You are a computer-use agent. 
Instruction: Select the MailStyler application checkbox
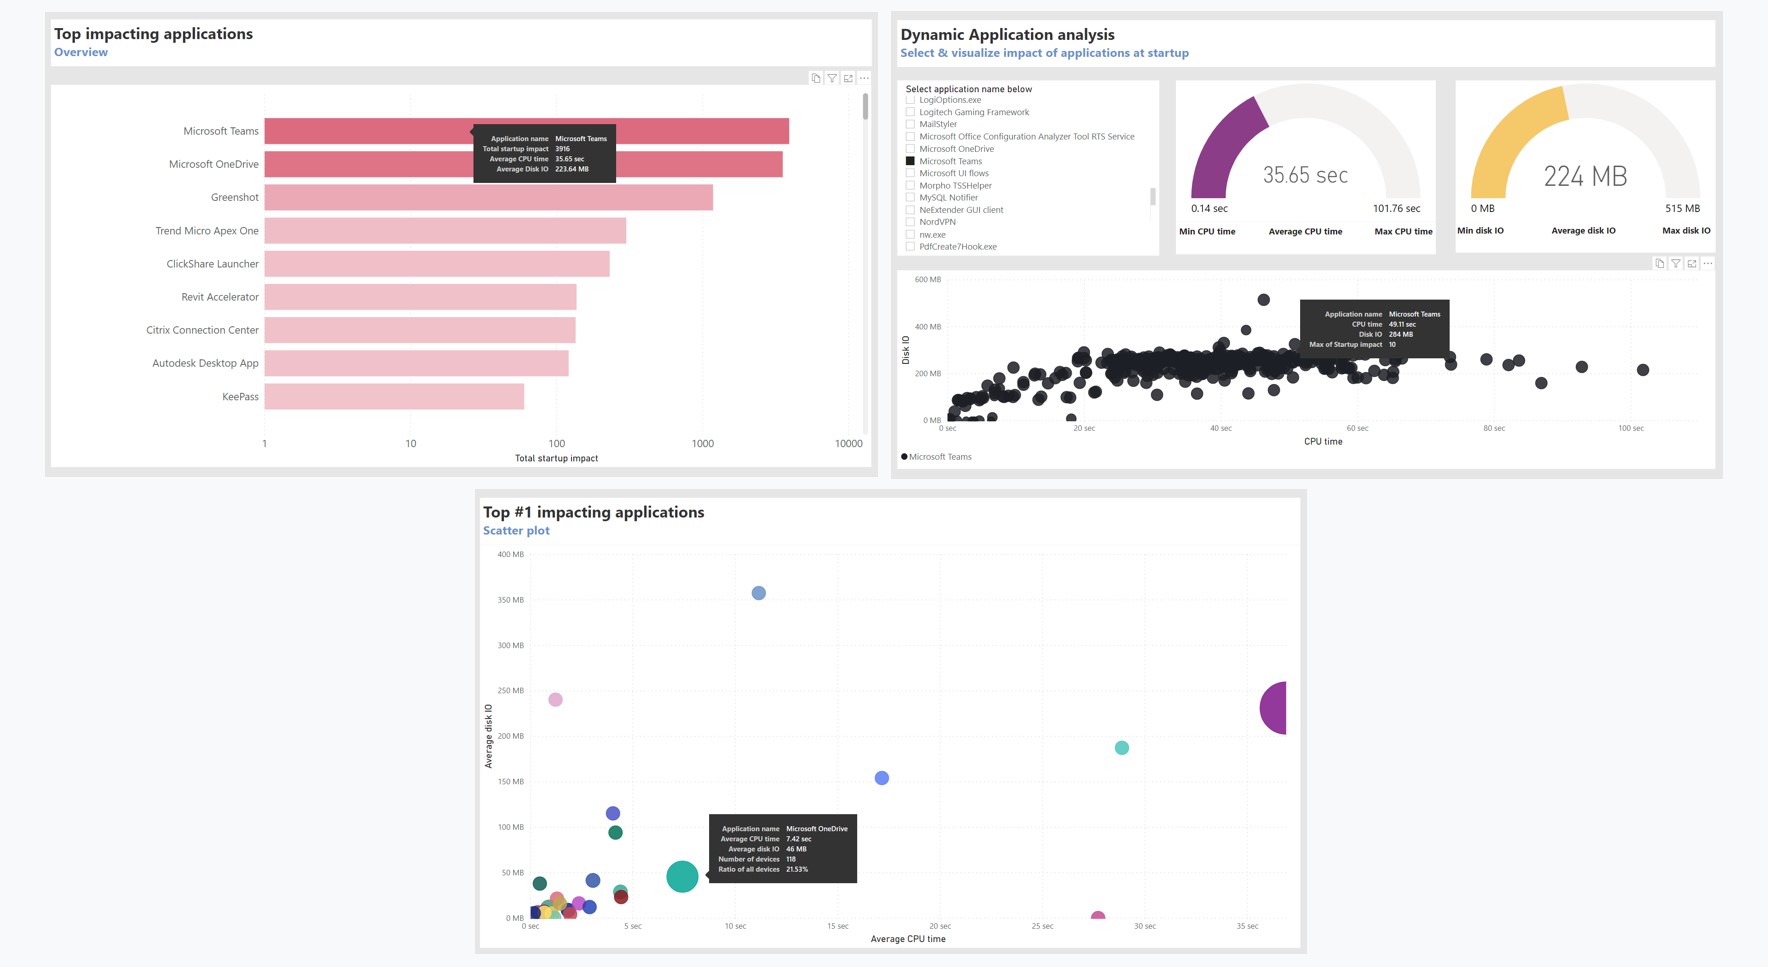pyautogui.click(x=910, y=124)
